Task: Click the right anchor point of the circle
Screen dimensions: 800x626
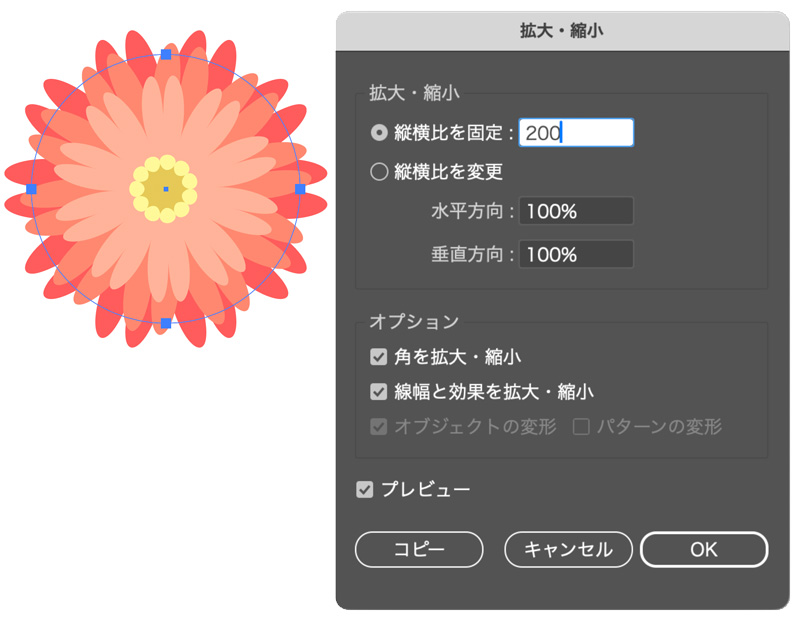Action: (x=300, y=189)
